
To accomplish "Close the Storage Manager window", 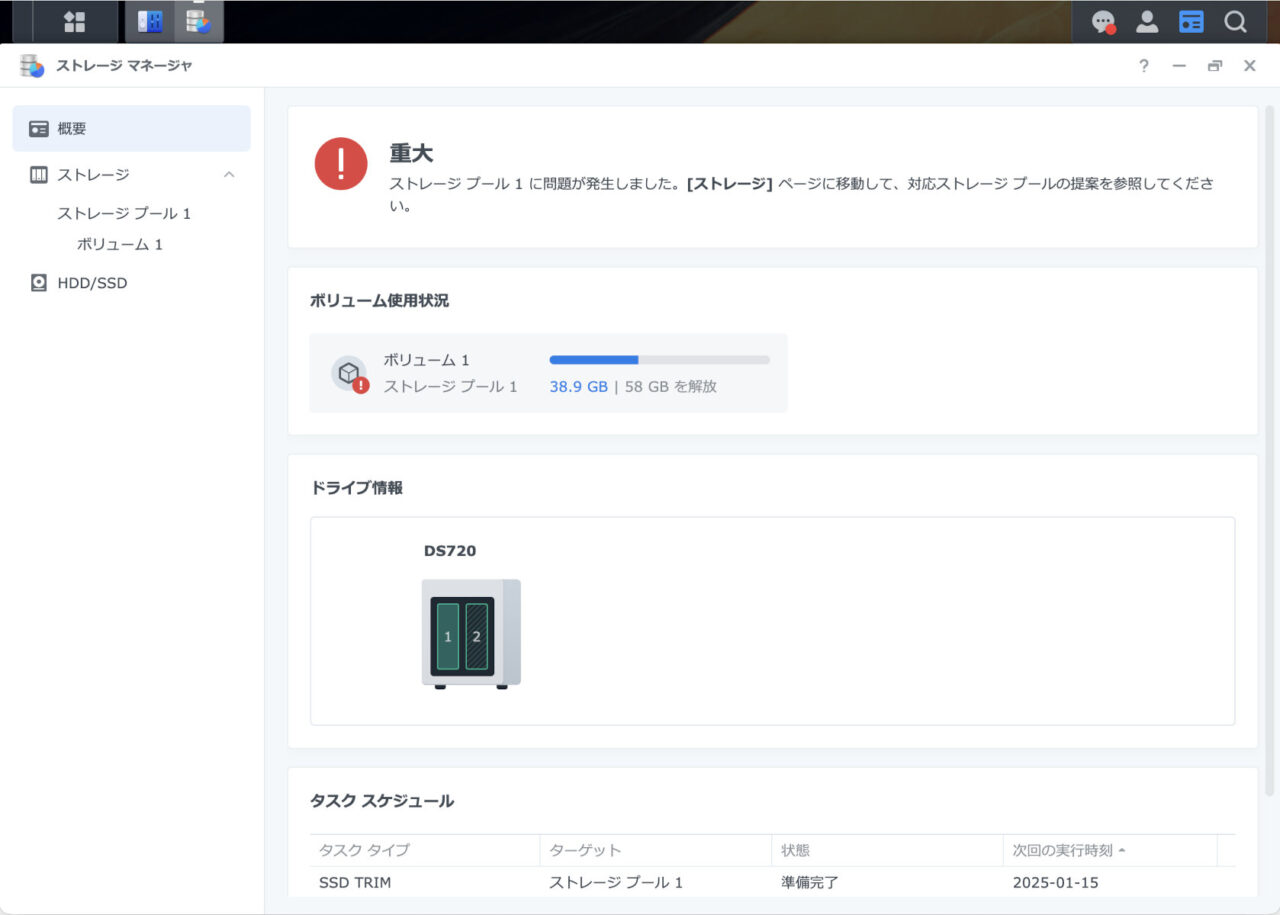I will tap(1250, 66).
